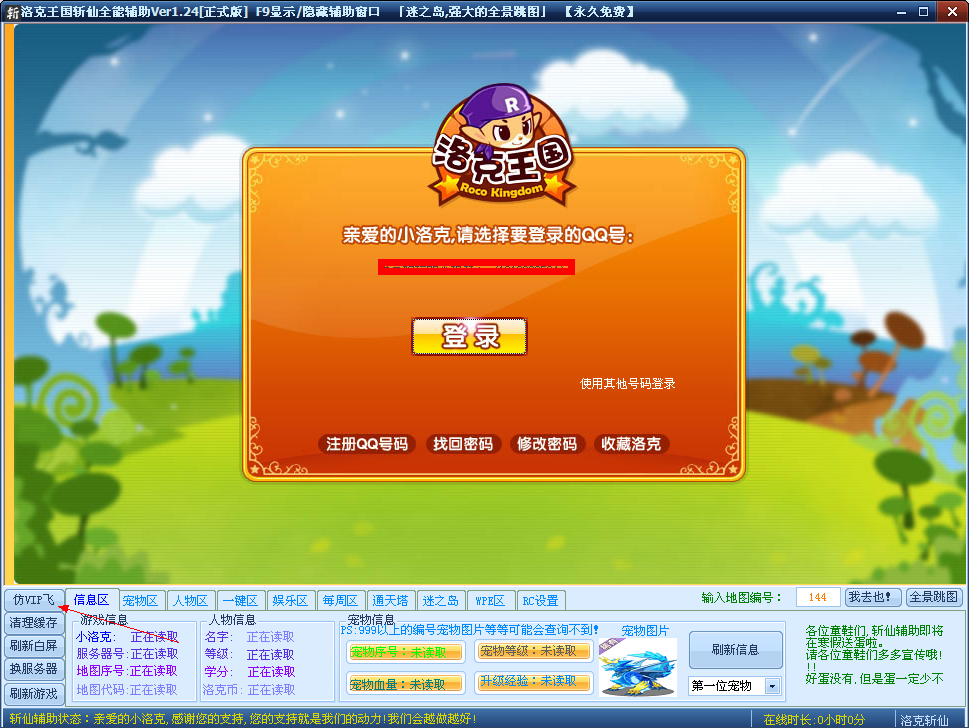Viewport: 969px width, 728px height.
Task: Go to the 迷之岛 tab
Action: tap(441, 601)
